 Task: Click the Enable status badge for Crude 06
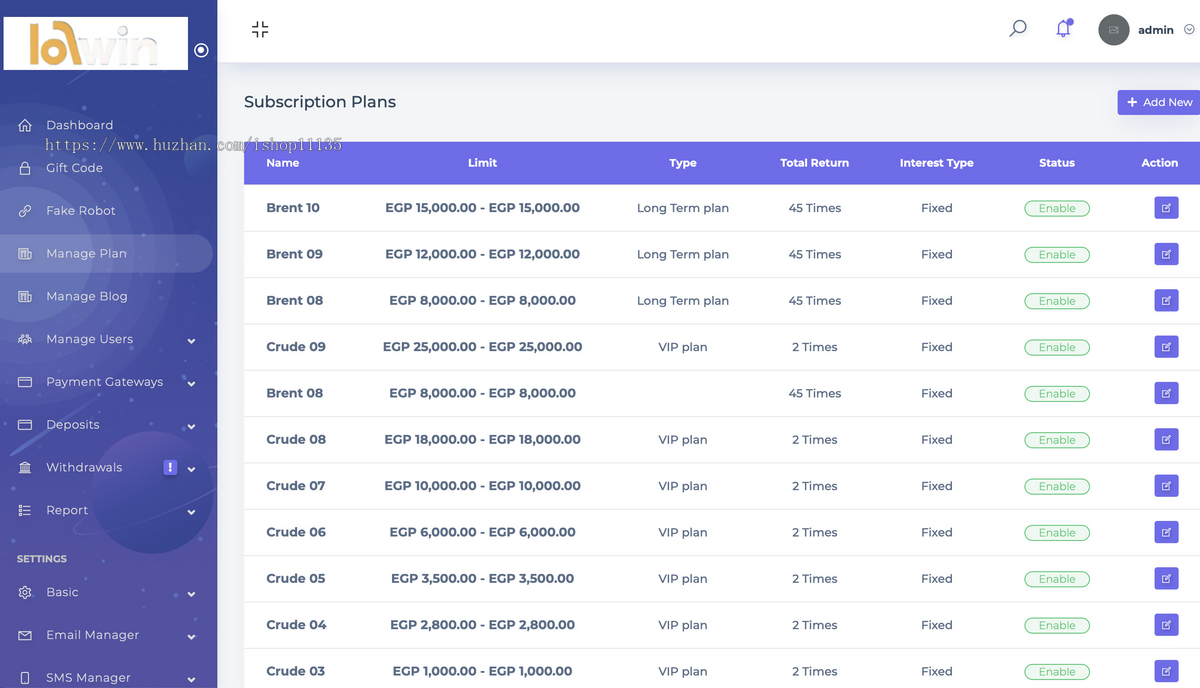1057,533
